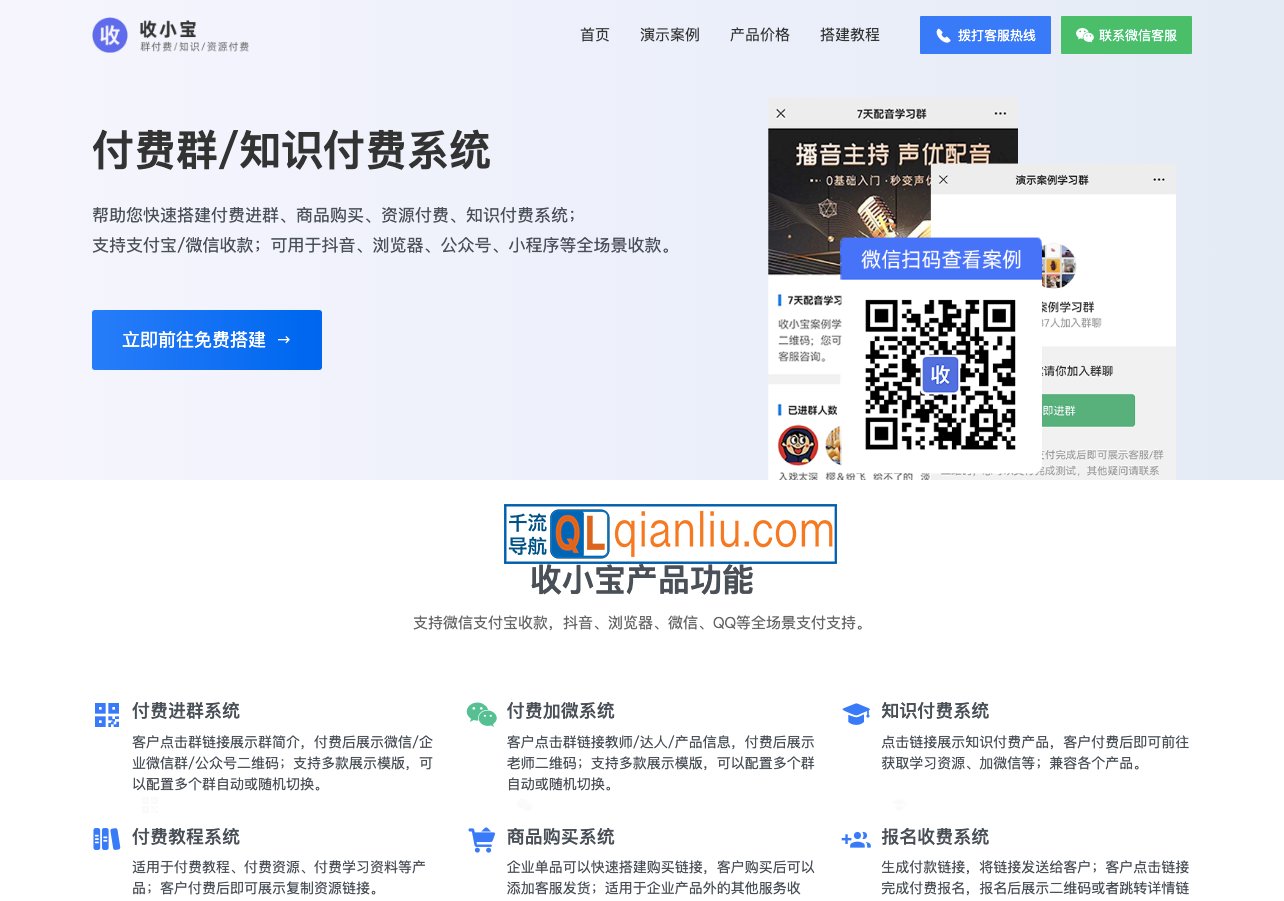Image resolution: width=1284 pixels, height=901 pixels.
Task: Open the 演示案例 nav item
Action: pyautogui.click(x=670, y=34)
